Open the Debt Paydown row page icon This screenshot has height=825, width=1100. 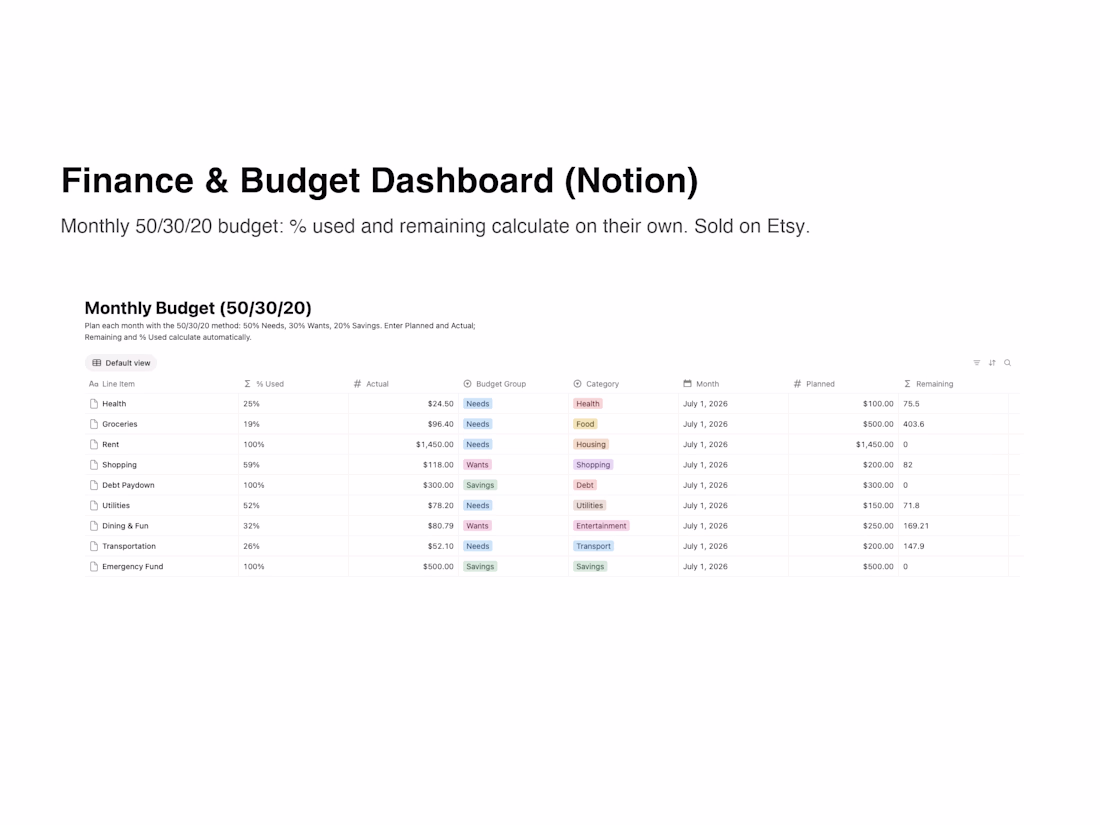(94, 485)
